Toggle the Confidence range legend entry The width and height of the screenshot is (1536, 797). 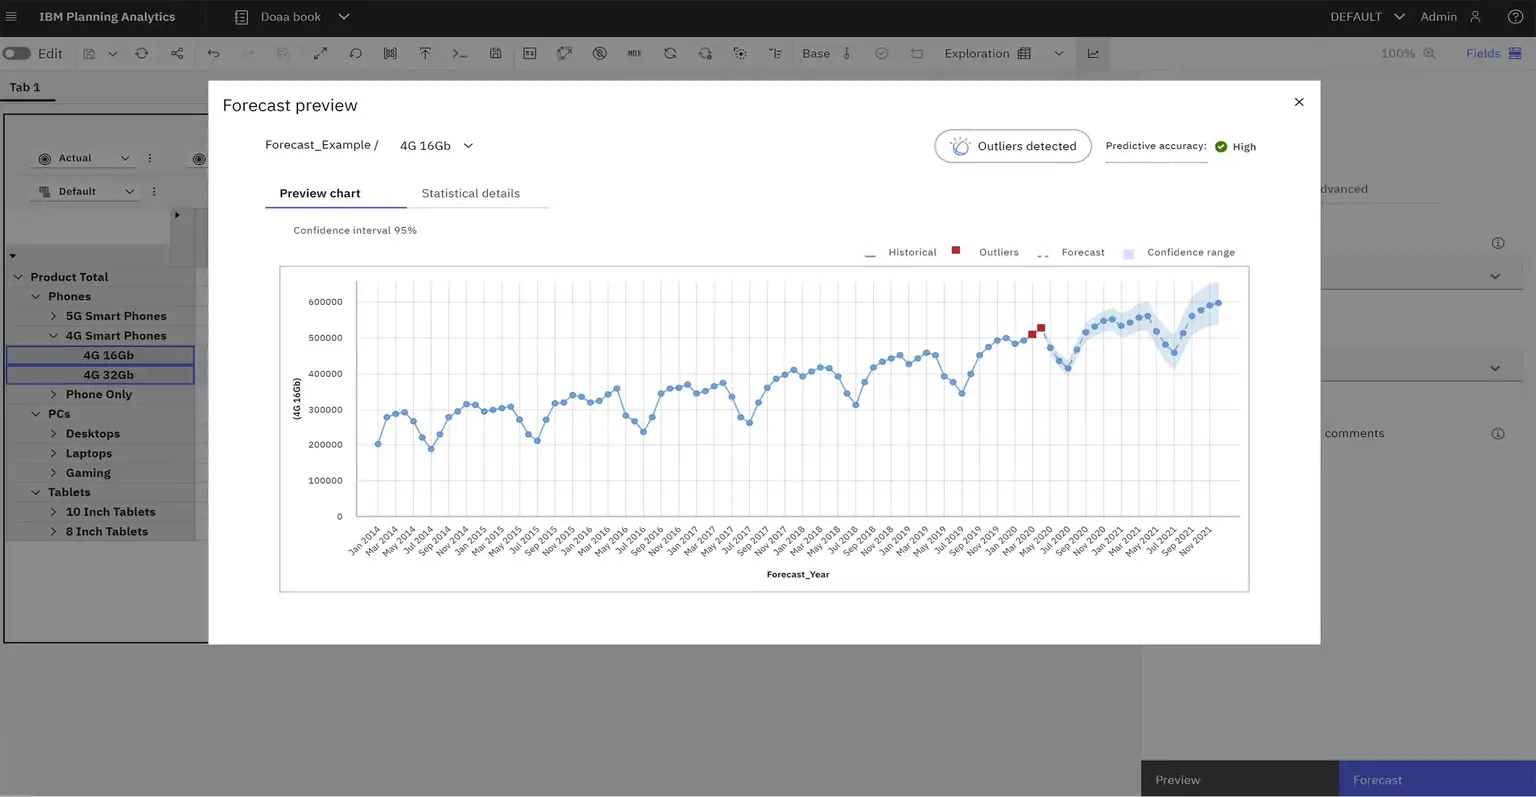(x=1179, y=253)
